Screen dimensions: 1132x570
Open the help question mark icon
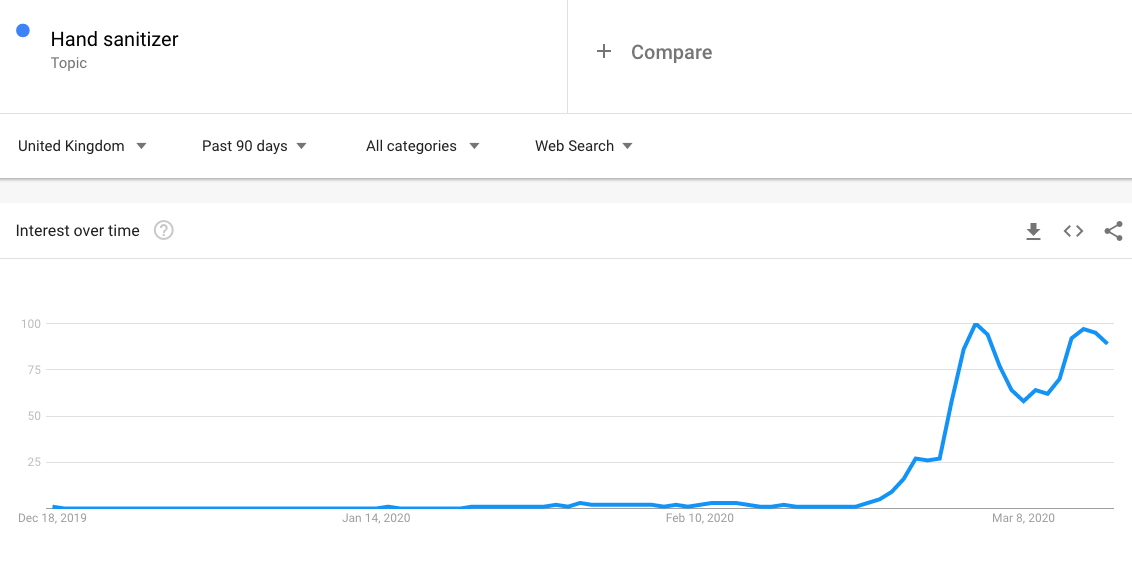pos(164,231)
